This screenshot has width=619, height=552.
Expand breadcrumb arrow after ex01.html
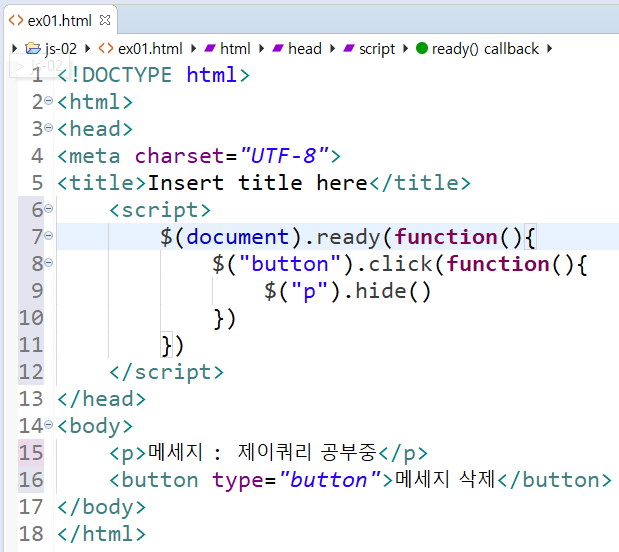click(x=193, y=49)
